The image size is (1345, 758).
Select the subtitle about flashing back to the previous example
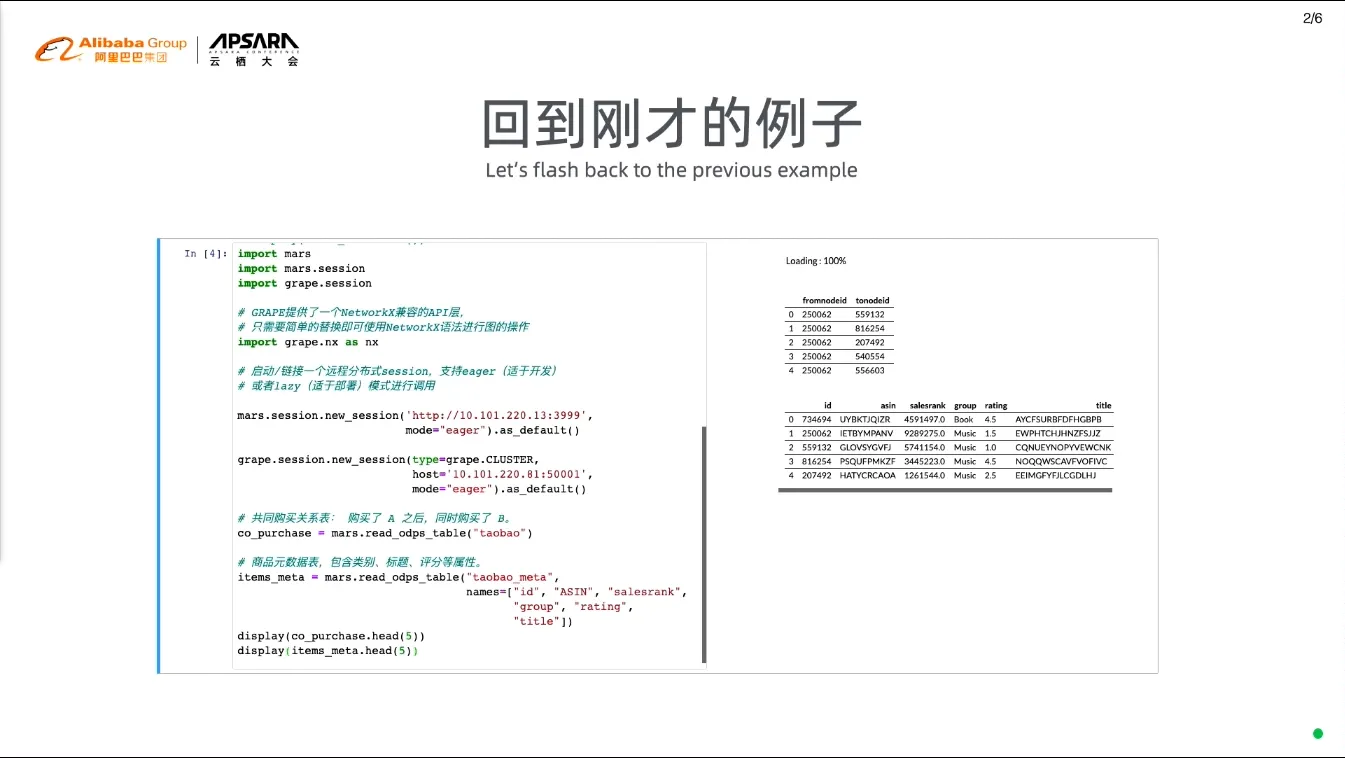671,170
